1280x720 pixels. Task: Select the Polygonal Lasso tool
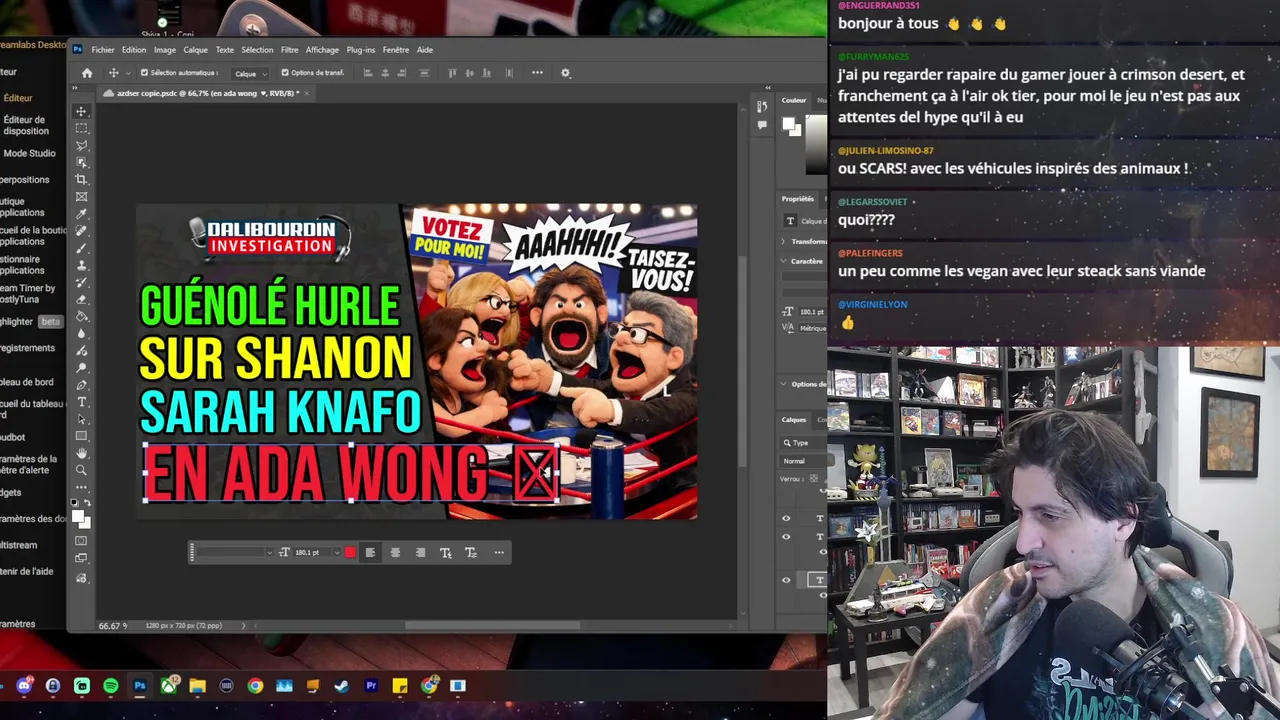point(81,145)
